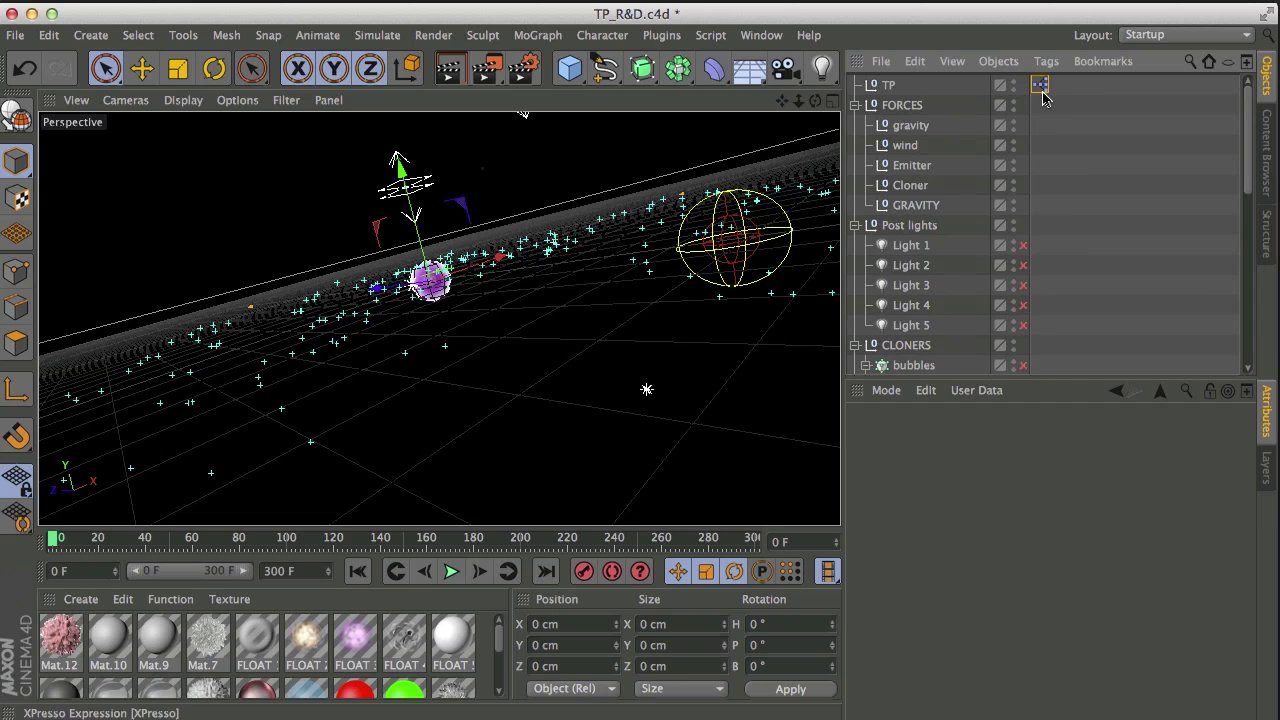The width and height of the screenshot is (1280, 720).
Task: Enable keyframe recording for Rotation
Action: pyautogui.click(x=734, y=571)
